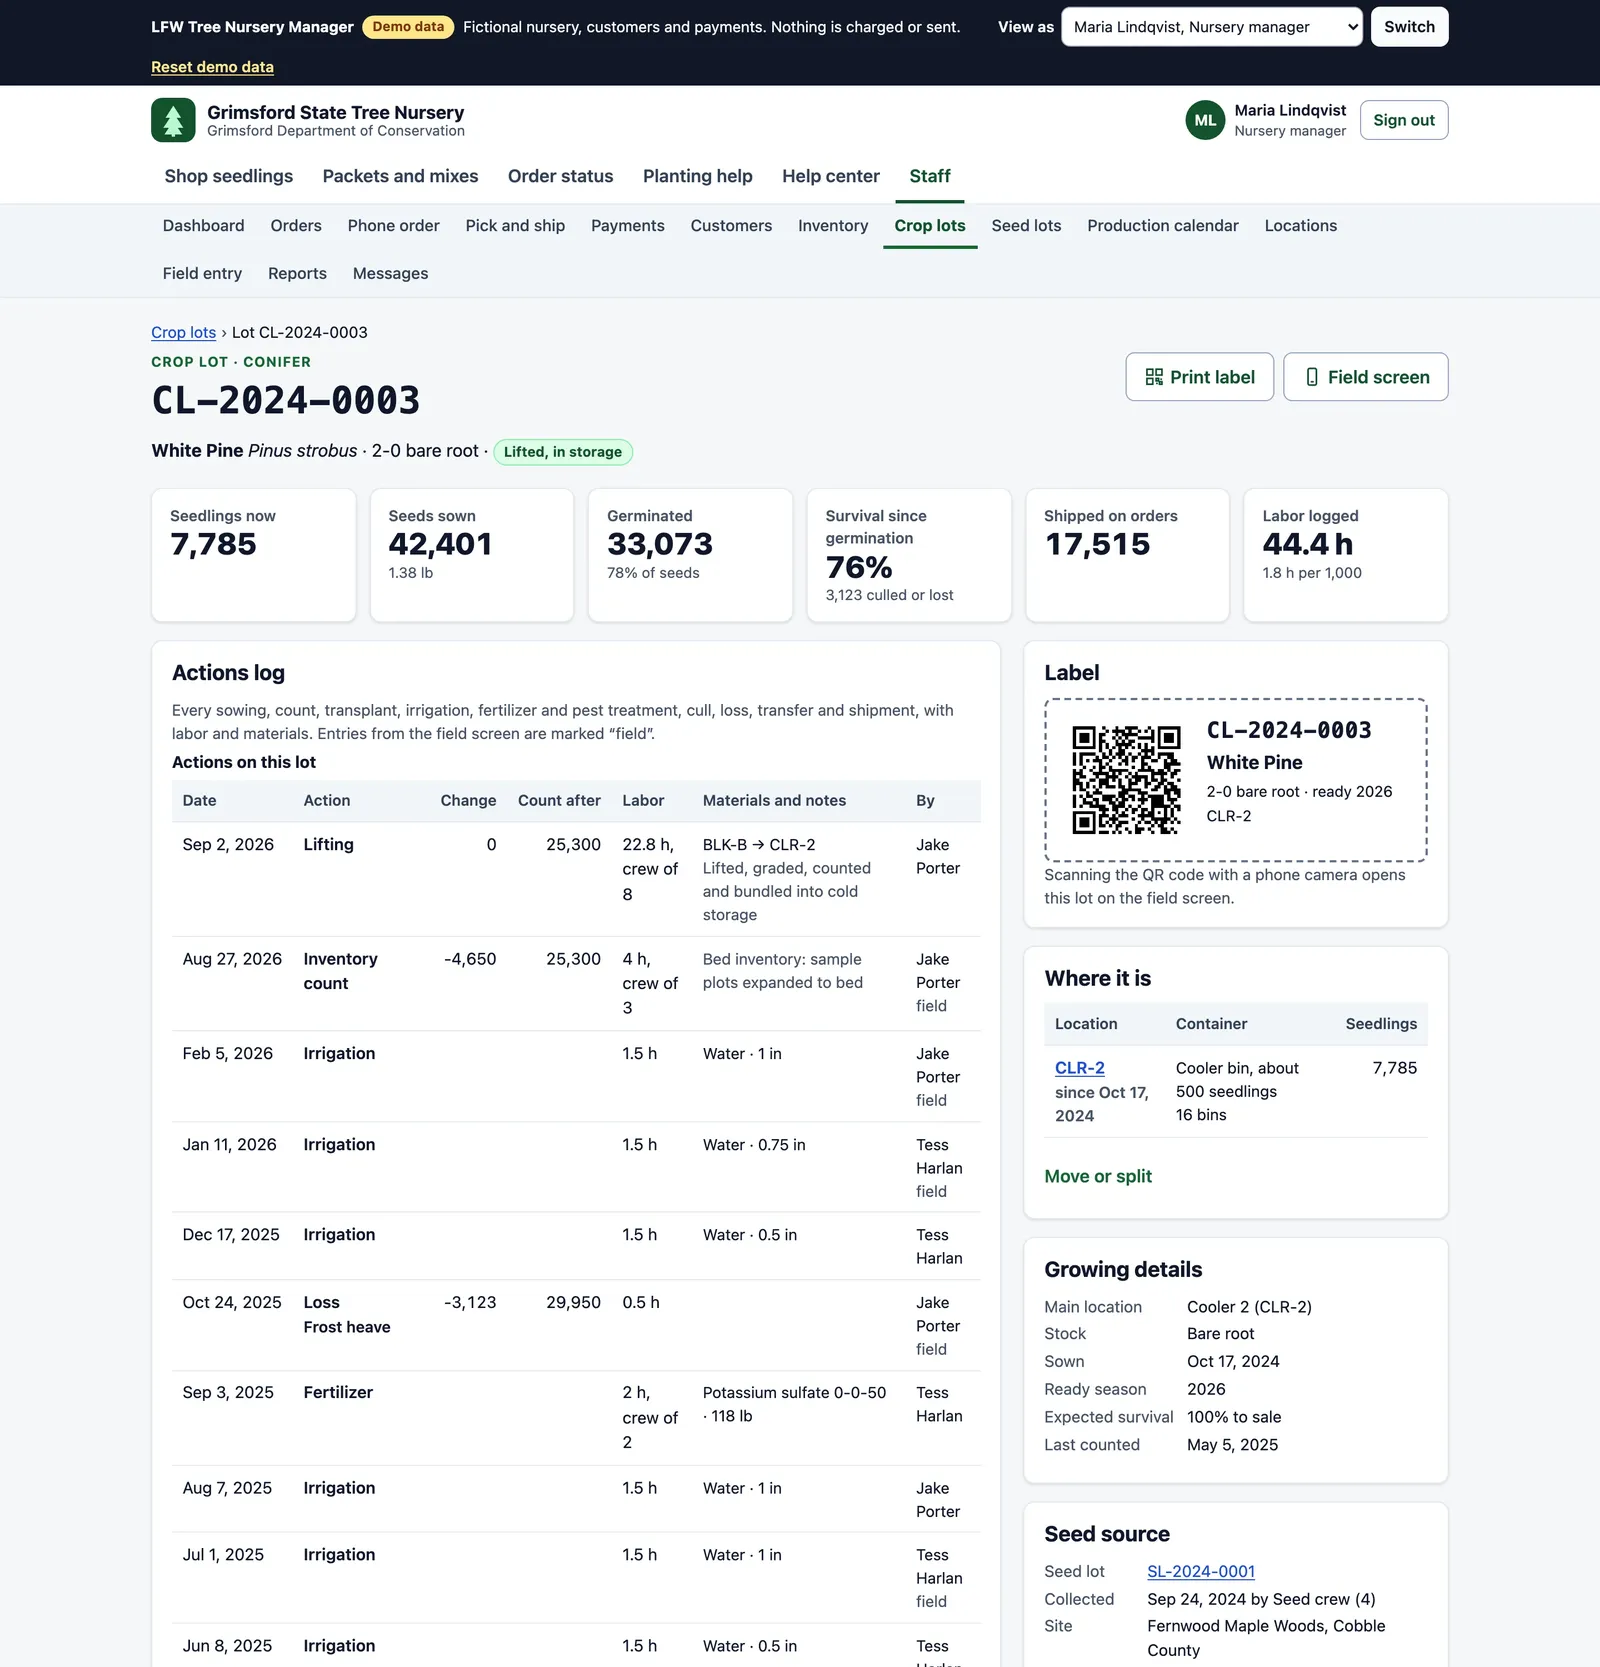Click the 'Seedlings now' 7,785 card
This screenshot has width=1600, height=1667.
(x=254, y=555)
